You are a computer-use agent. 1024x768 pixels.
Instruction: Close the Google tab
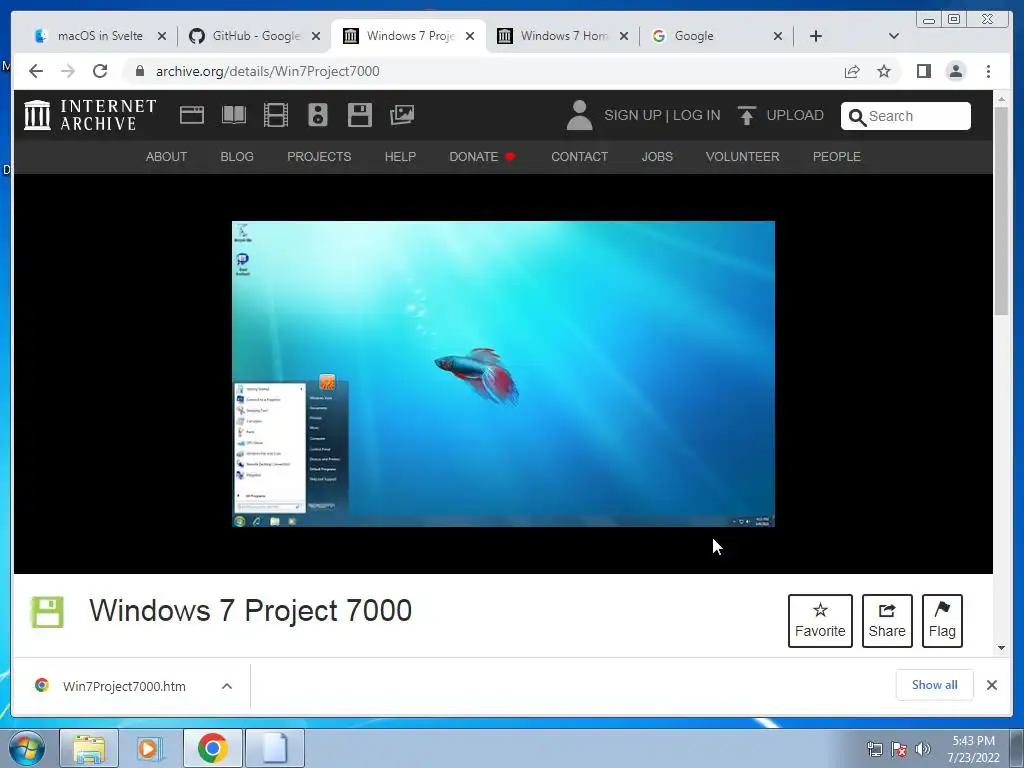point(778,36)
